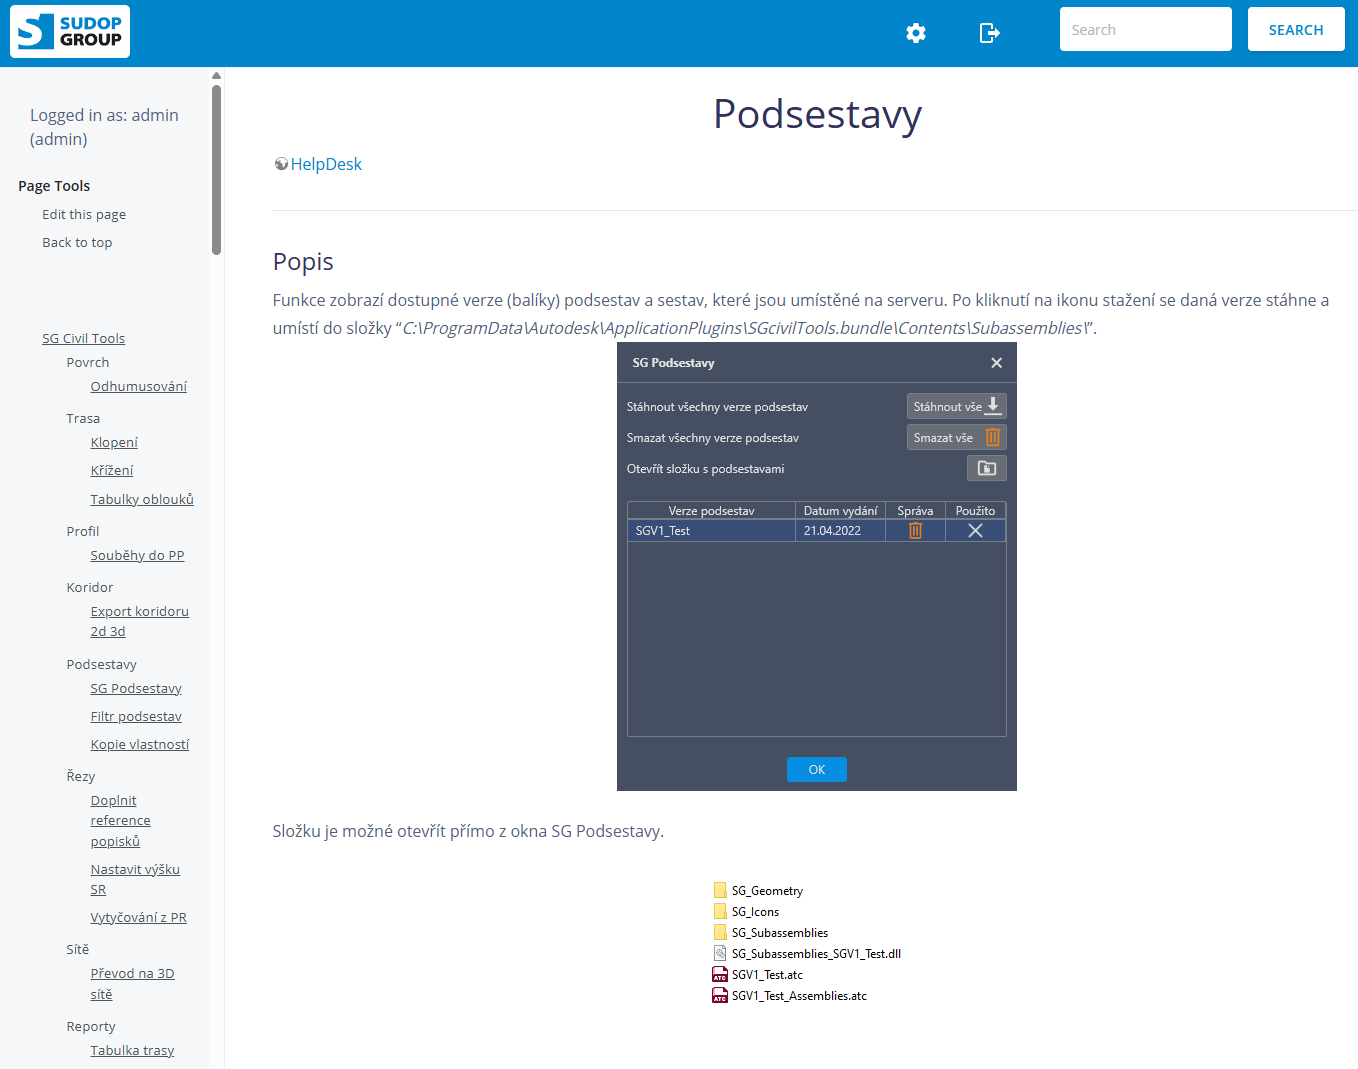This screenshot has width=1358, height=1069.
Task: Click the X icon in Použito column
Action: pos(975,531)
